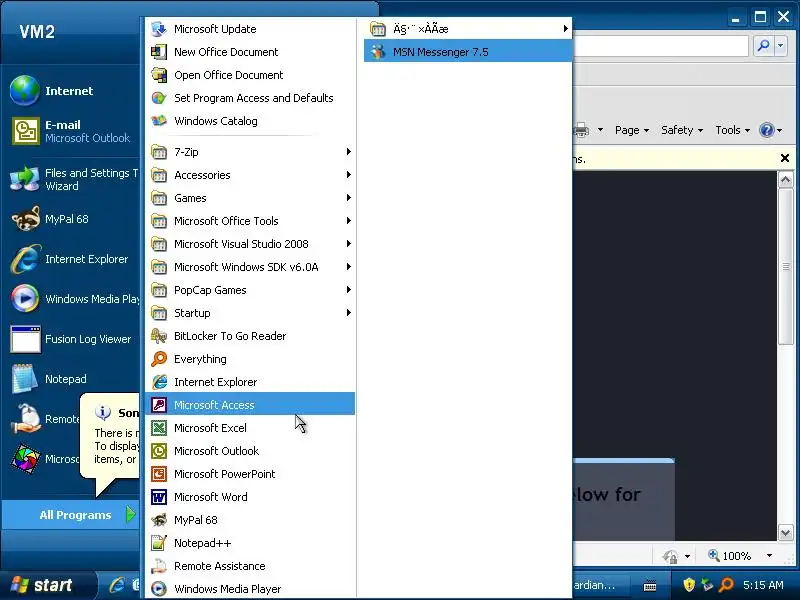Viewport: 800px width, 600px height.
Task: Click the browser search input field
Action: (x=660, y=46)
